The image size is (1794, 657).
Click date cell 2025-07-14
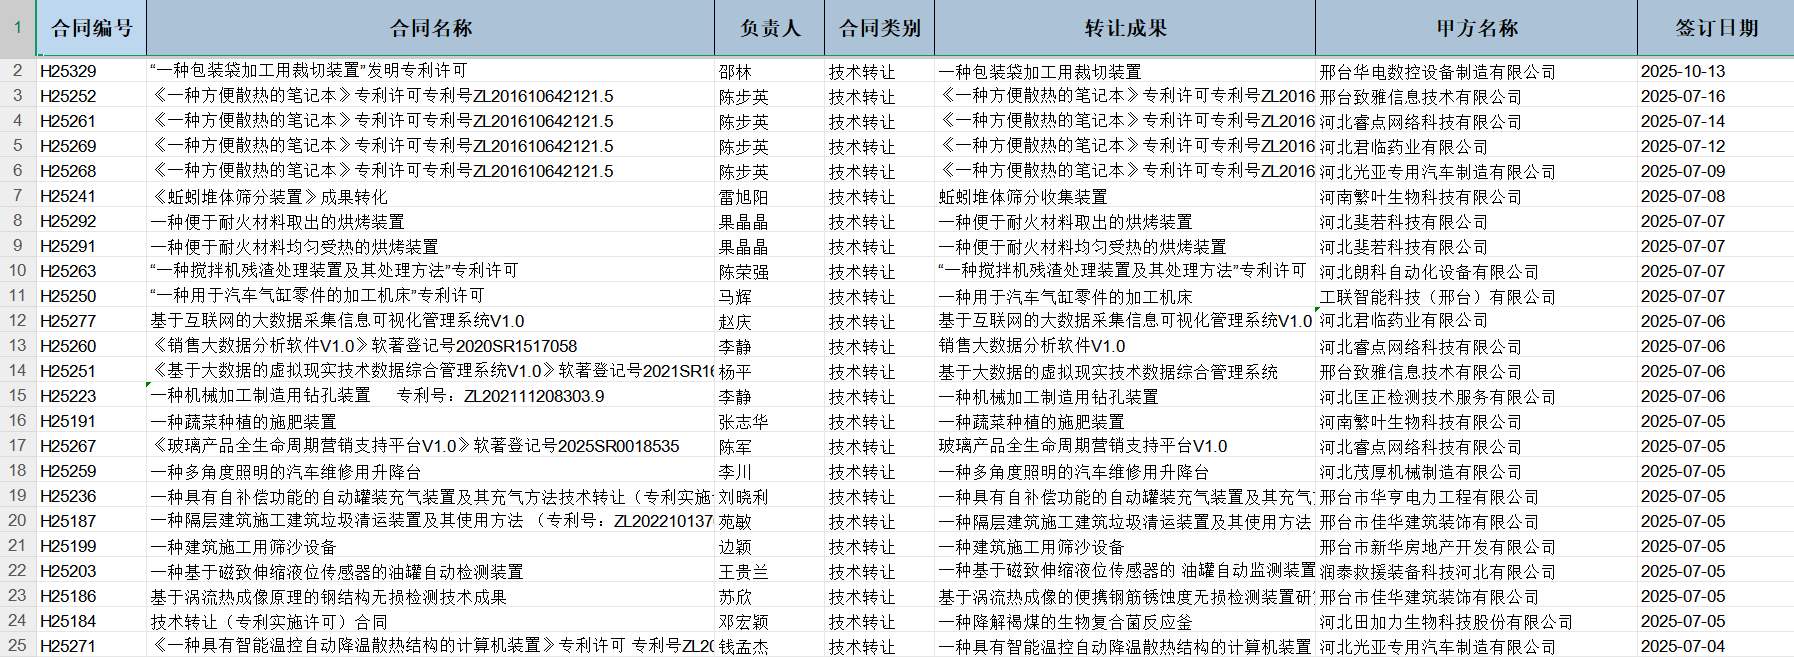point(1716,121)
